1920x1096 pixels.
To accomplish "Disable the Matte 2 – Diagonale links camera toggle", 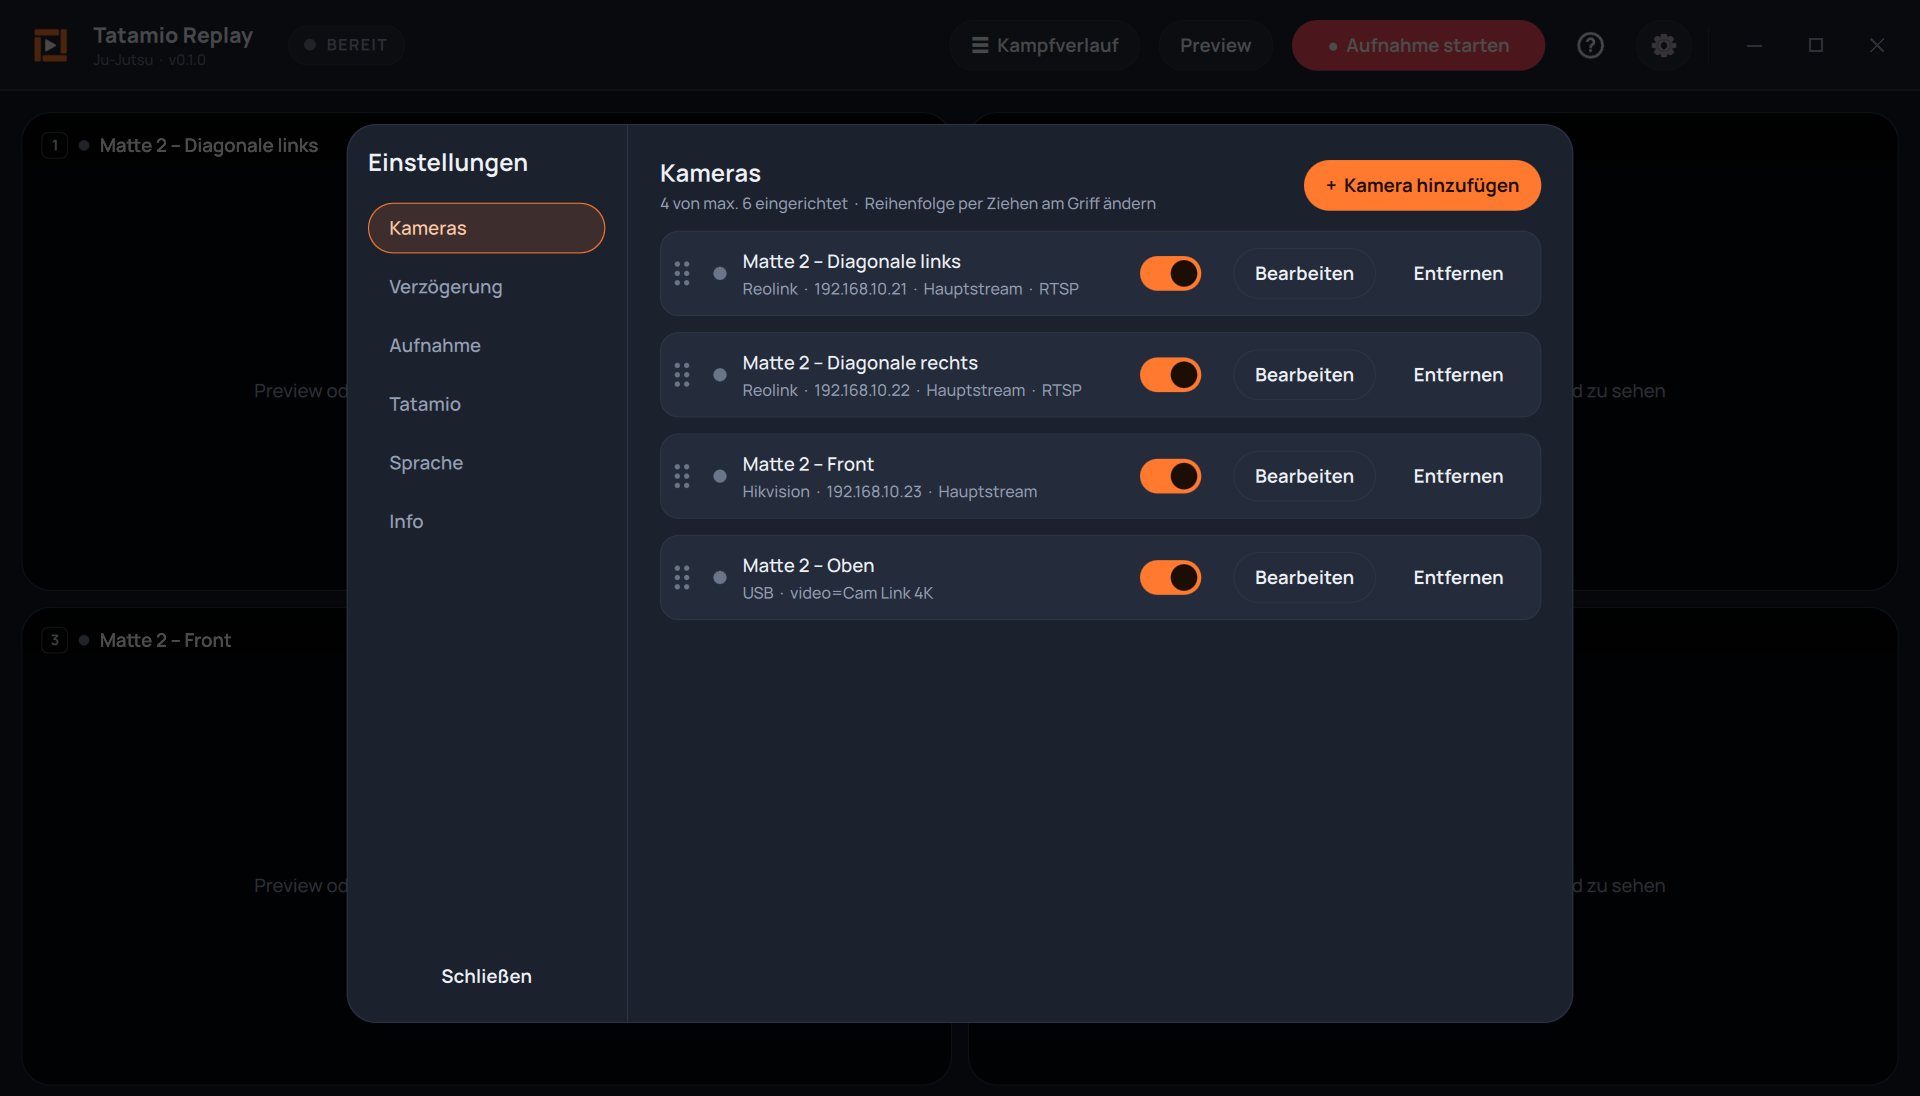I will click(1170, 274).
